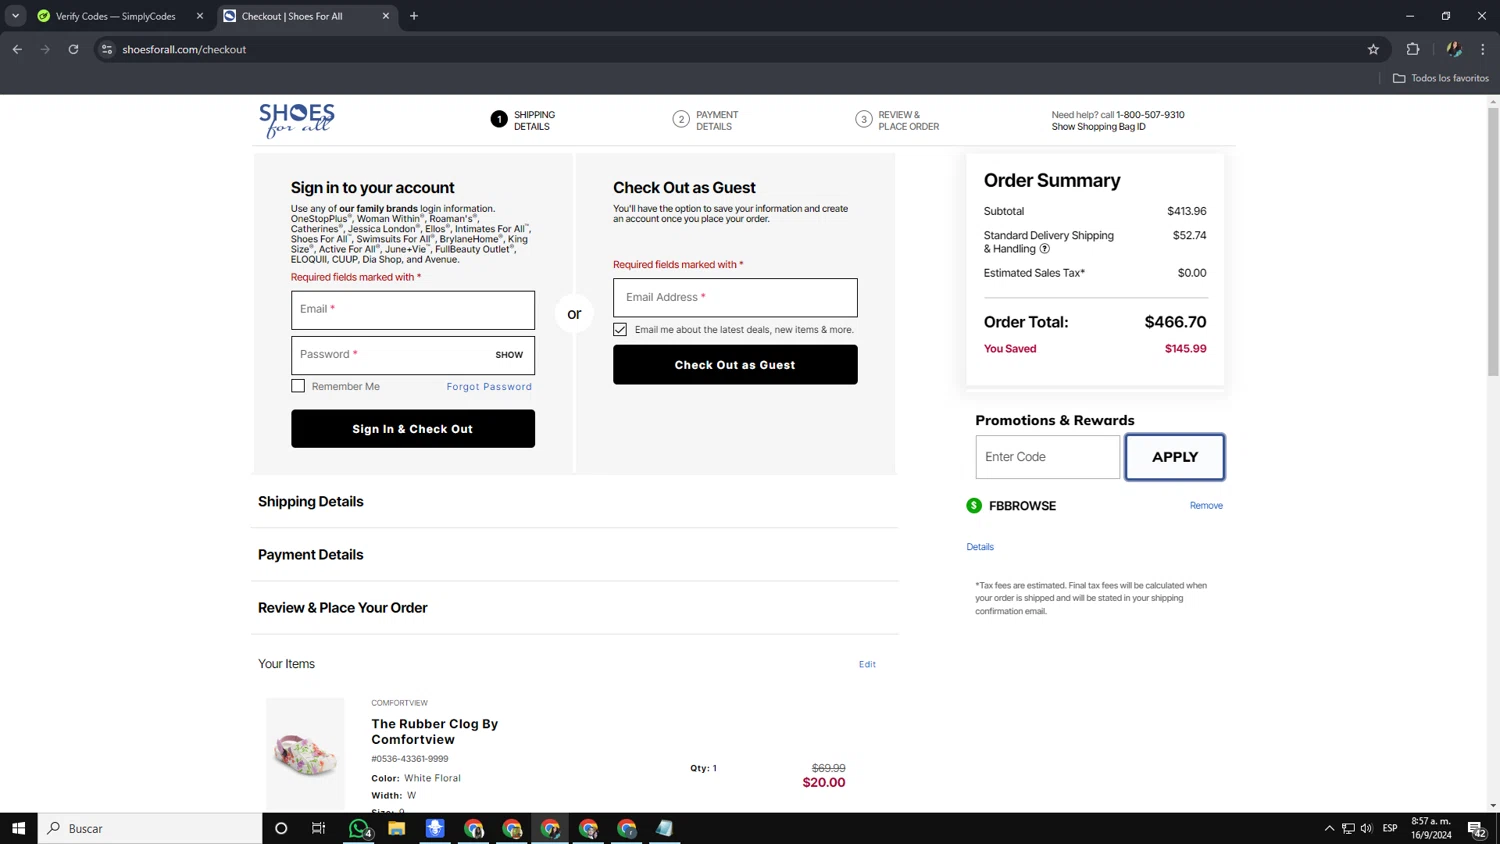Open the tab search dropdown arrow
The image size is (1500, 844).
tap(15, 16)
